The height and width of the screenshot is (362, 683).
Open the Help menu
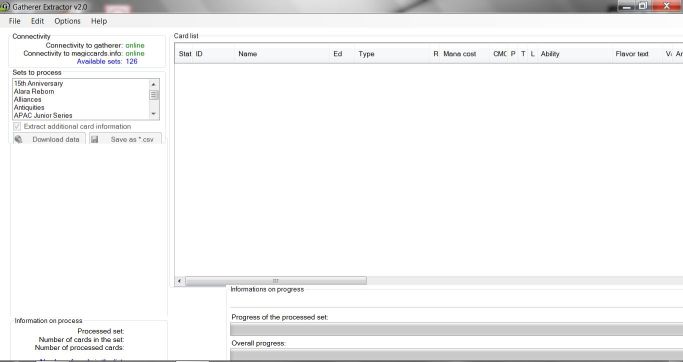click(99, 21)
